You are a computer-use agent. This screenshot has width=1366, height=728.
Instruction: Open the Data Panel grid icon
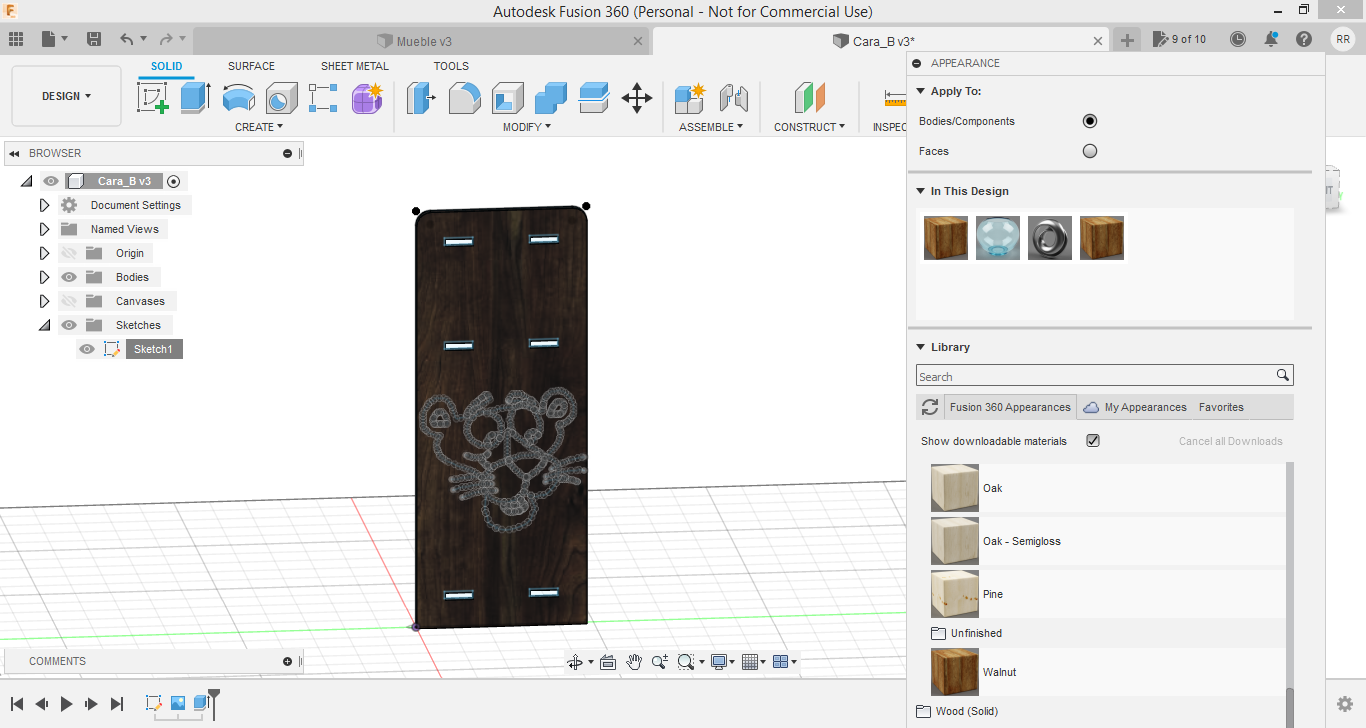point(16,39)
